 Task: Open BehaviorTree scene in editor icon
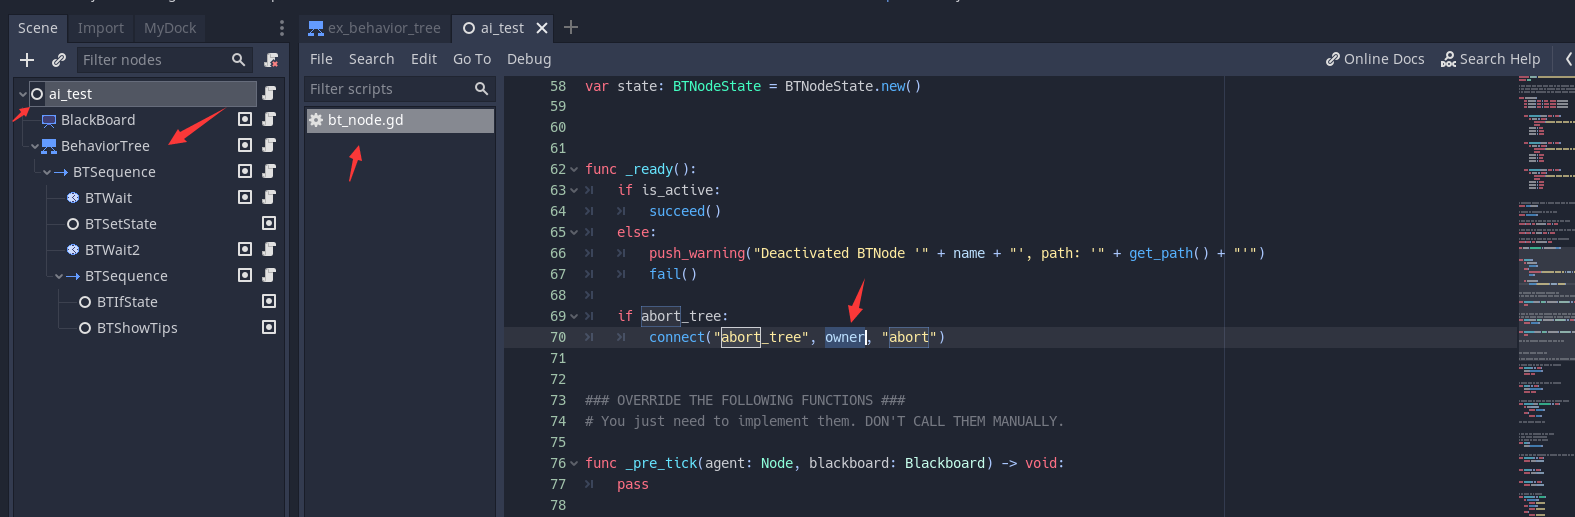pos(244,145)
